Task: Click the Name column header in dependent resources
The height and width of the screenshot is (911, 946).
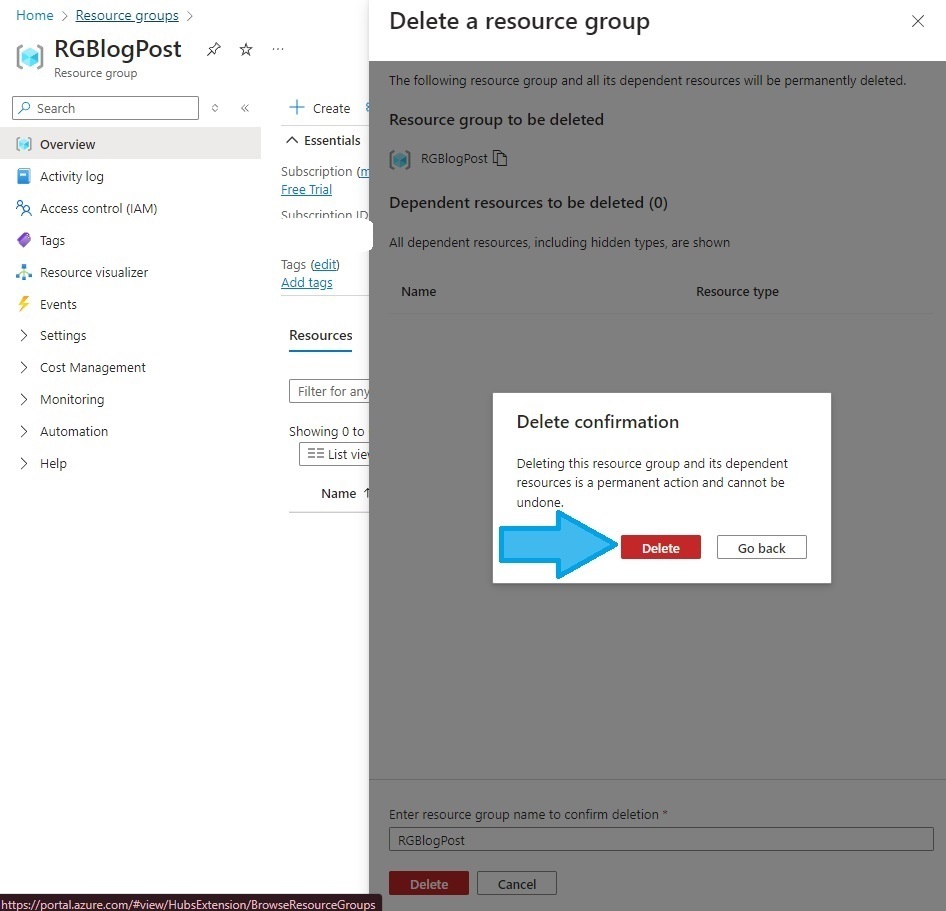Action: (x=419, y=291)
